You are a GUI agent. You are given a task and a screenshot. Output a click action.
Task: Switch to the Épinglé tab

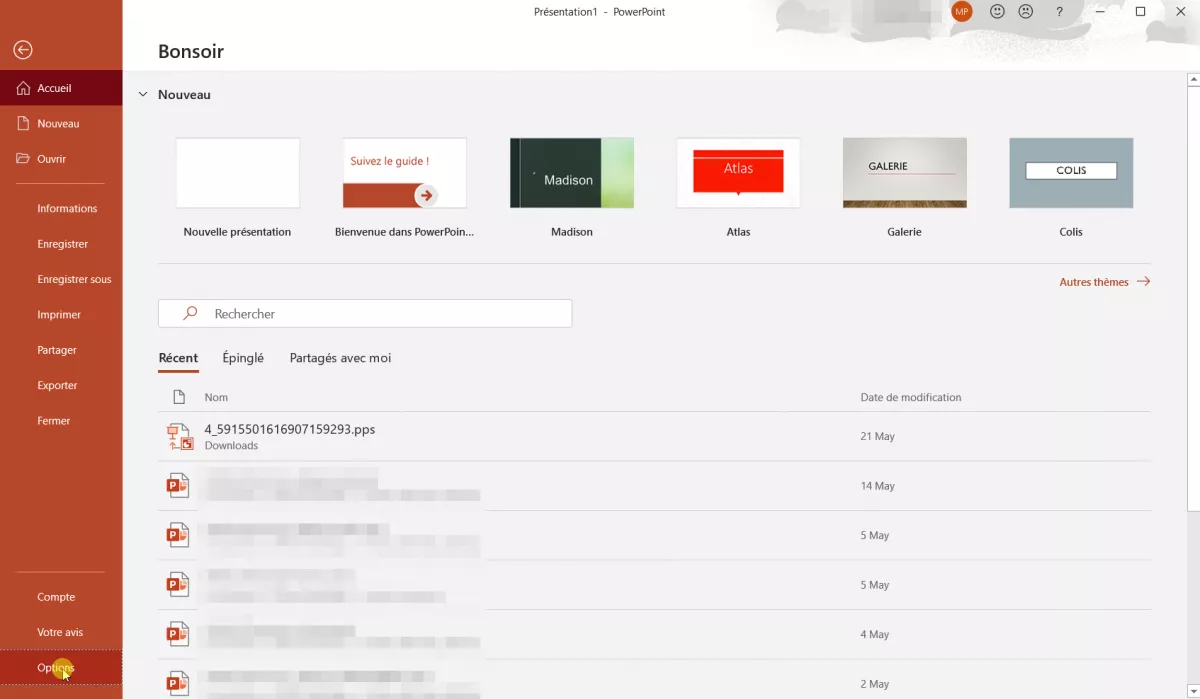pos(243,358)
